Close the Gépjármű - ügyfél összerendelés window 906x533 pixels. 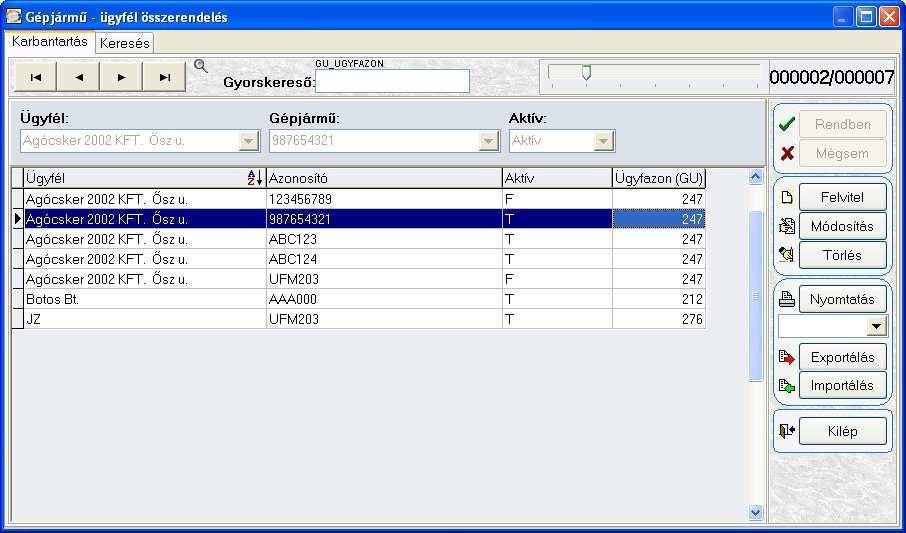pyautogui.click(x=889, y=17)
